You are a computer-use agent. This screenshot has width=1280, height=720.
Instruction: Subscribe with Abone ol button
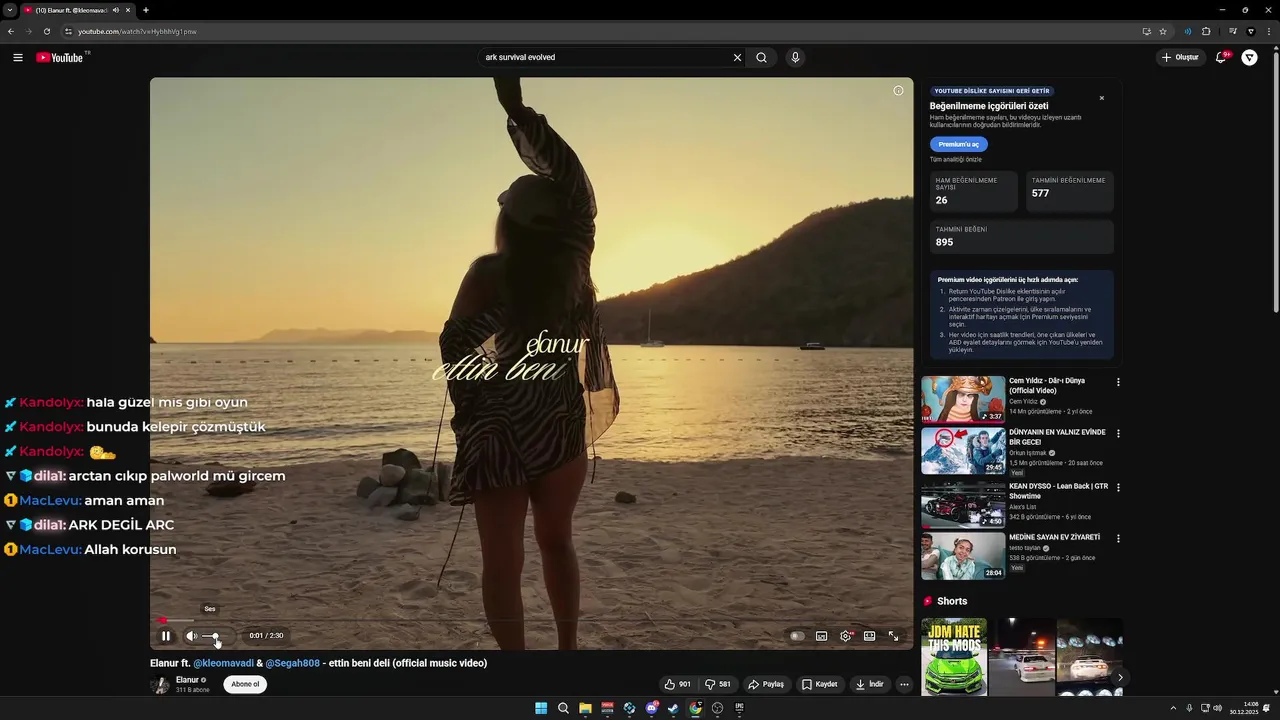coord(245,685)
